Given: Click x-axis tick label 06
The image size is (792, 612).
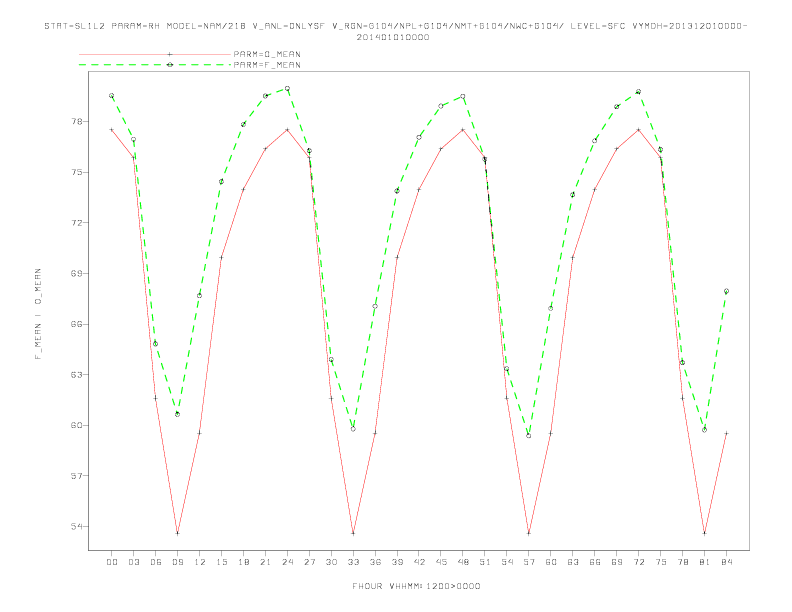Looking at the screenshot, I should [x=156, y=562].
